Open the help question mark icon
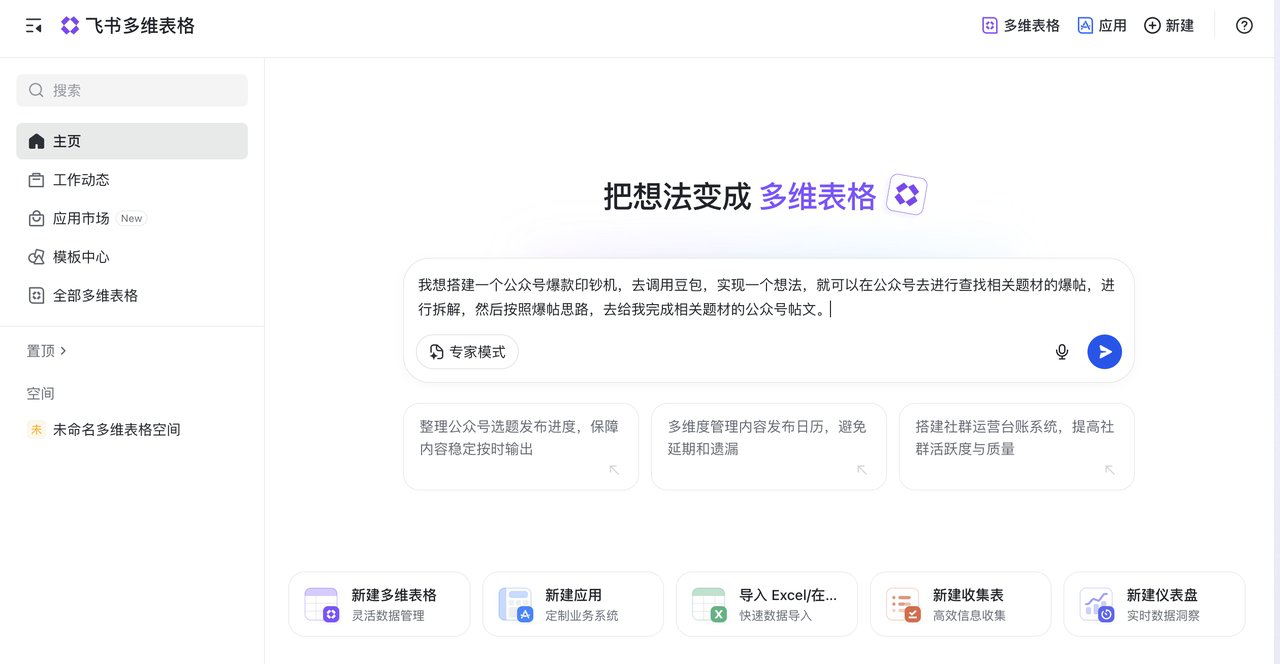The height and width of the screenshot is (664, 1280). click(x=1244, y=26)
